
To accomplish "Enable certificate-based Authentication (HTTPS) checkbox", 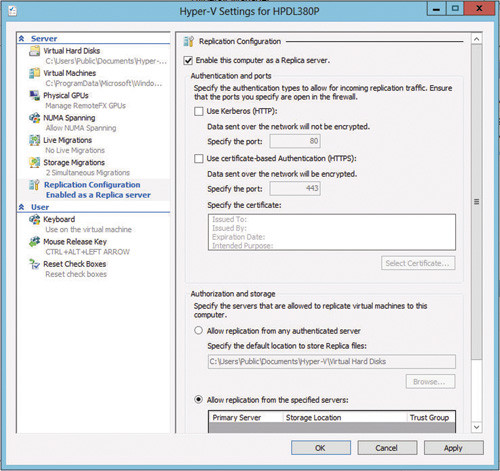I will (199, 159).
